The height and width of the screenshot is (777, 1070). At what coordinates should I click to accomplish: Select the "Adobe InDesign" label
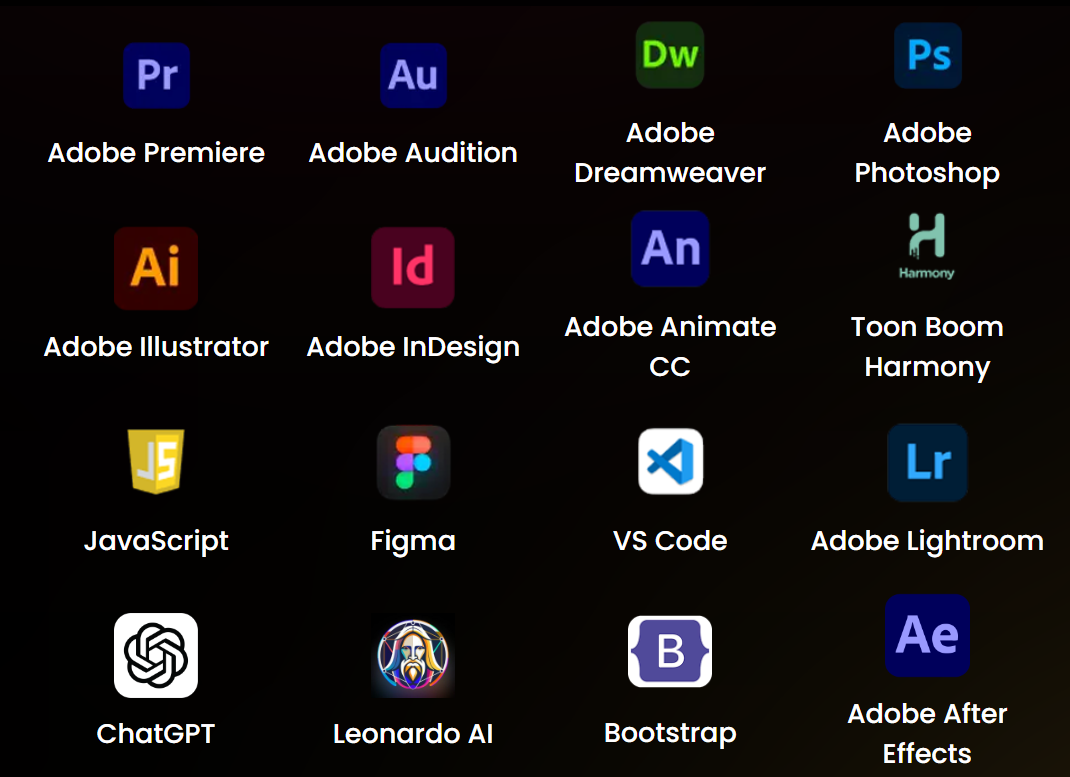(414, 347)
